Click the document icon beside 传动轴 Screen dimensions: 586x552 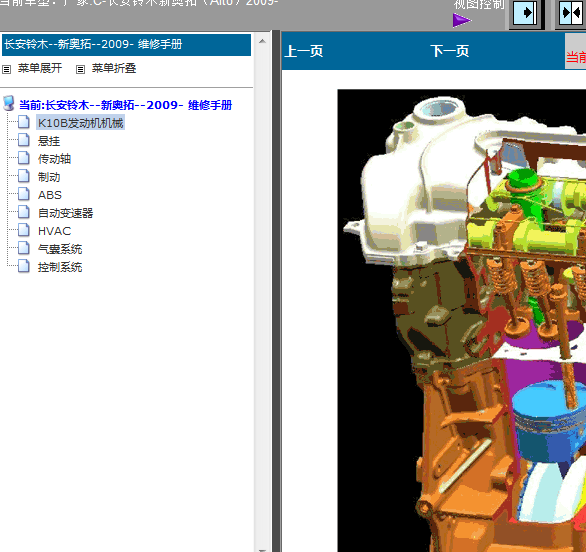(24, 158)
